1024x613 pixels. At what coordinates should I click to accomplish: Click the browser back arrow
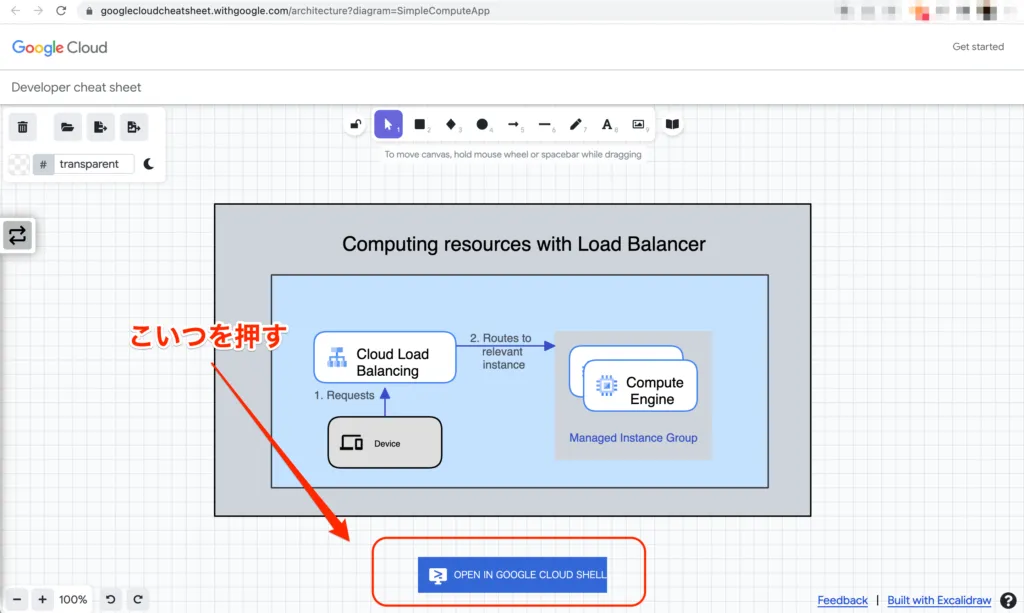click(16, 10)
